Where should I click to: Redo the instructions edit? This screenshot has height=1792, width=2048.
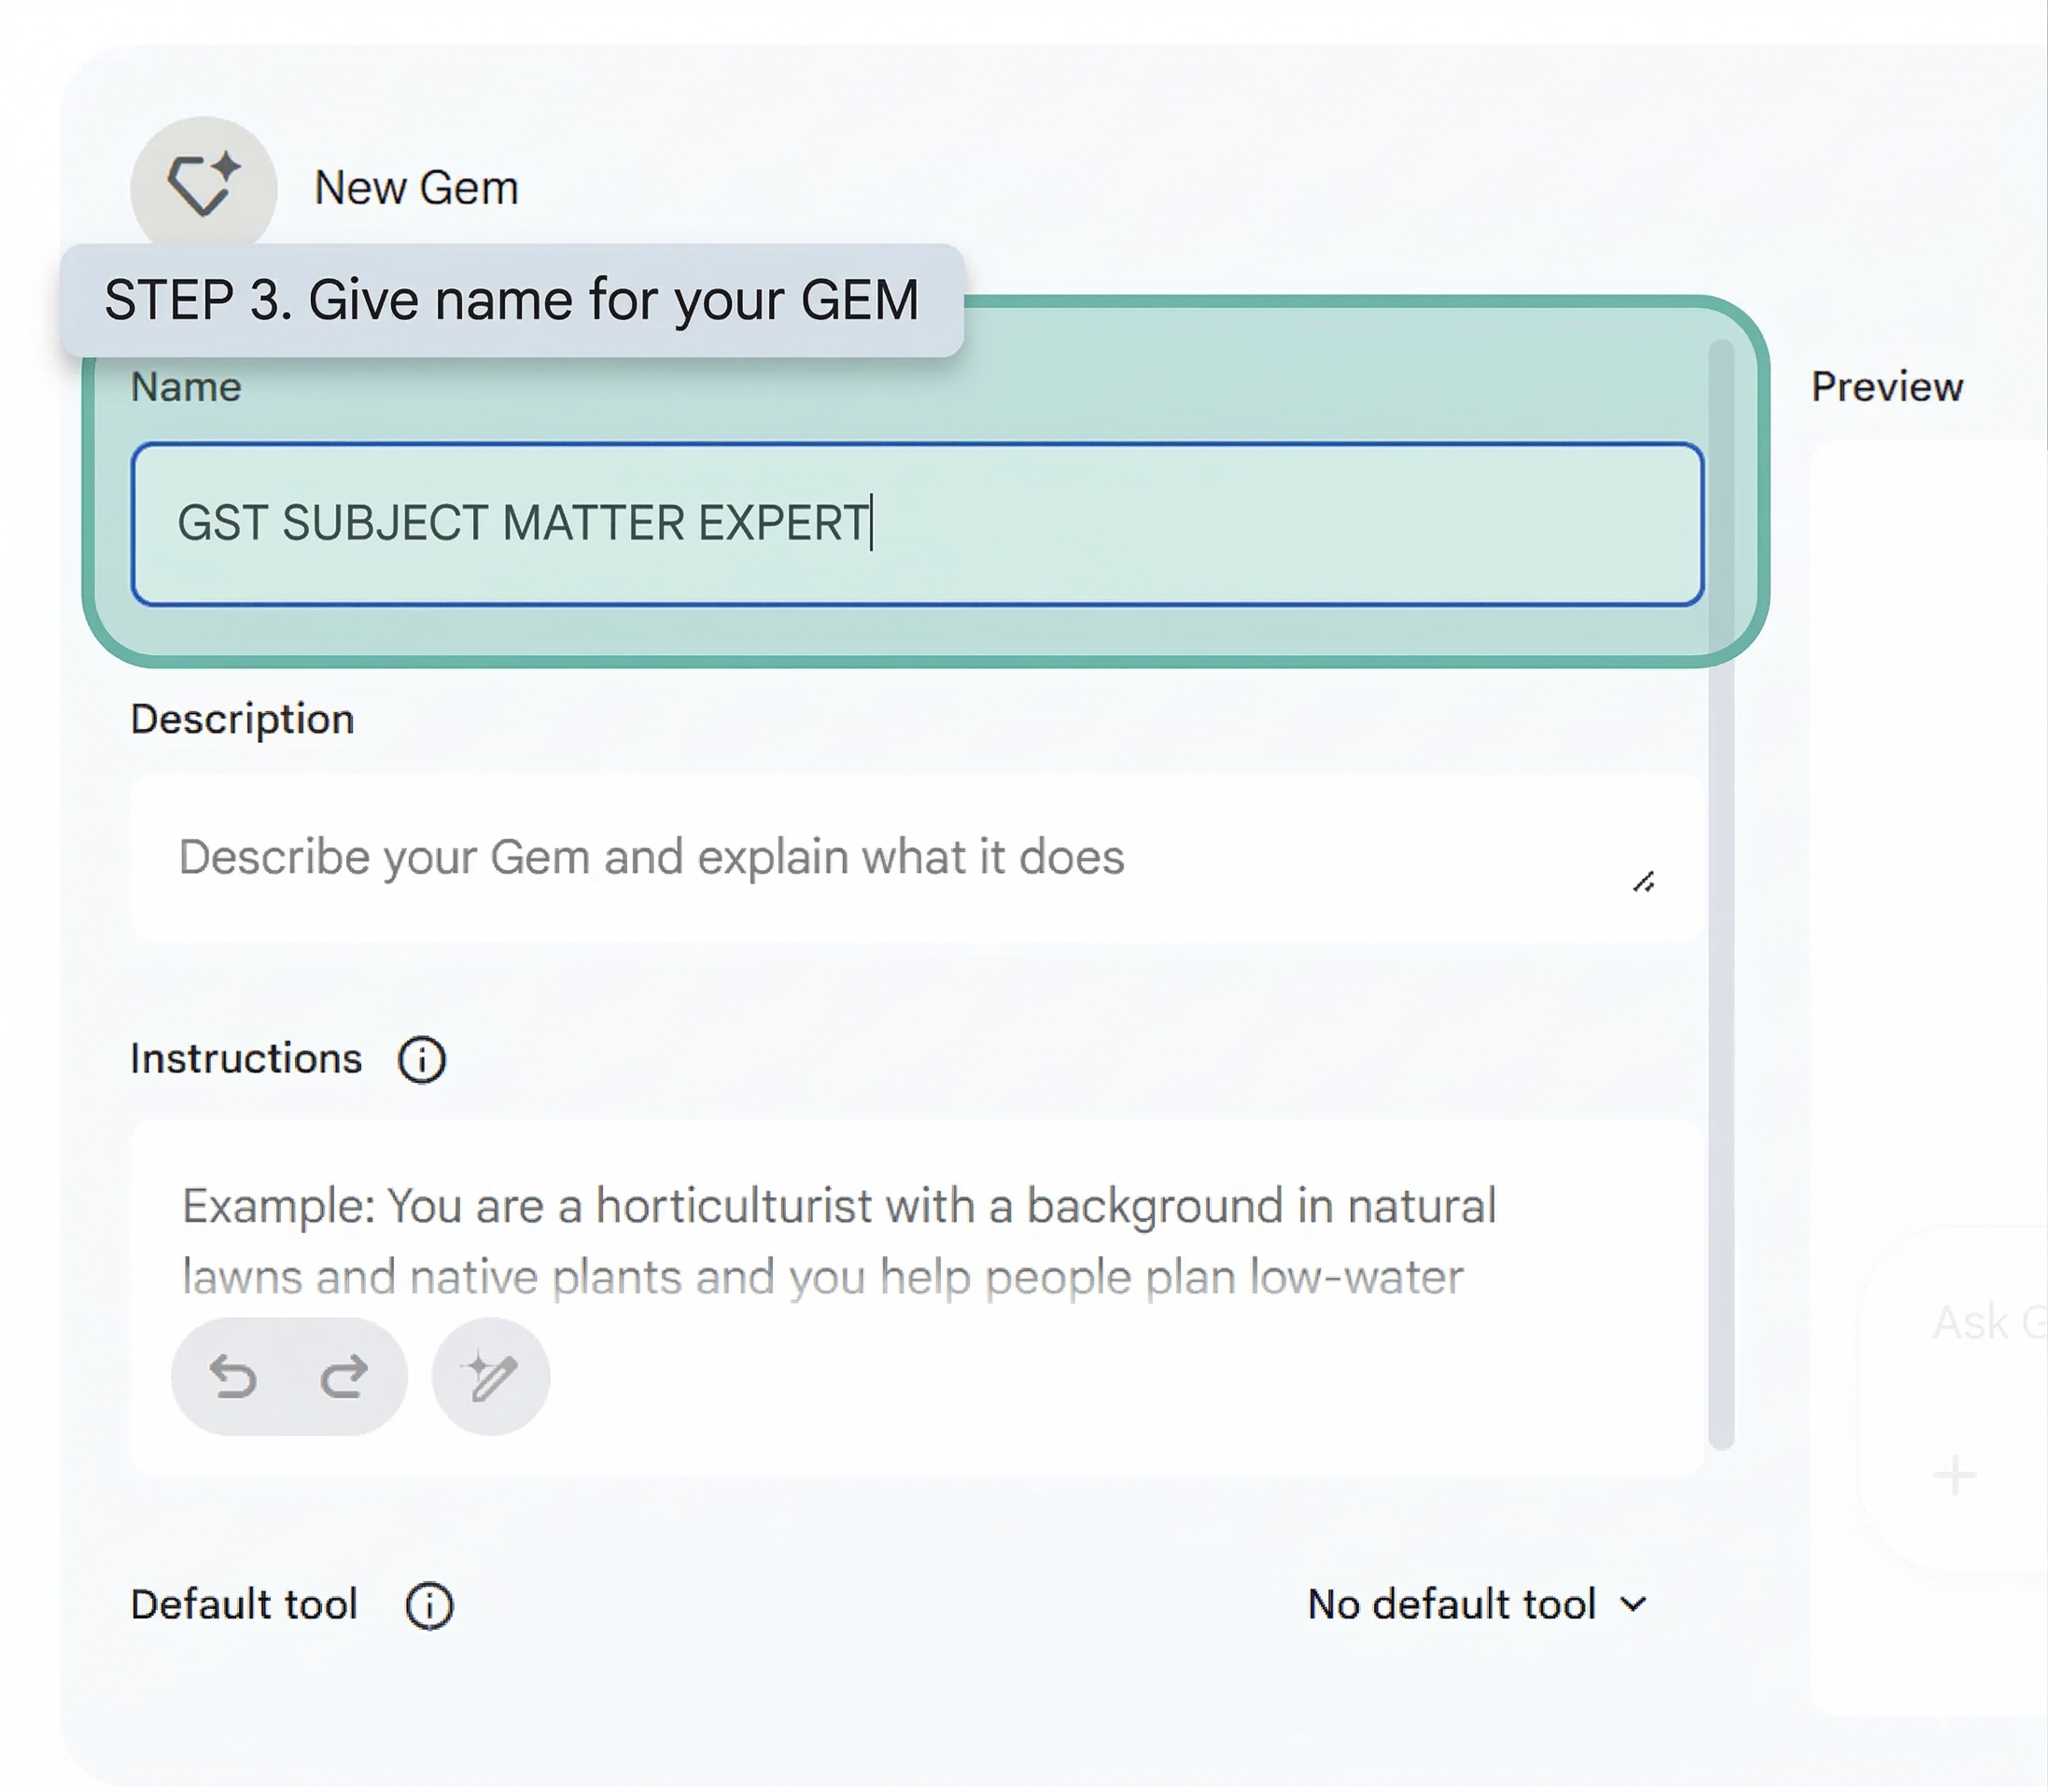[344, 1377]
